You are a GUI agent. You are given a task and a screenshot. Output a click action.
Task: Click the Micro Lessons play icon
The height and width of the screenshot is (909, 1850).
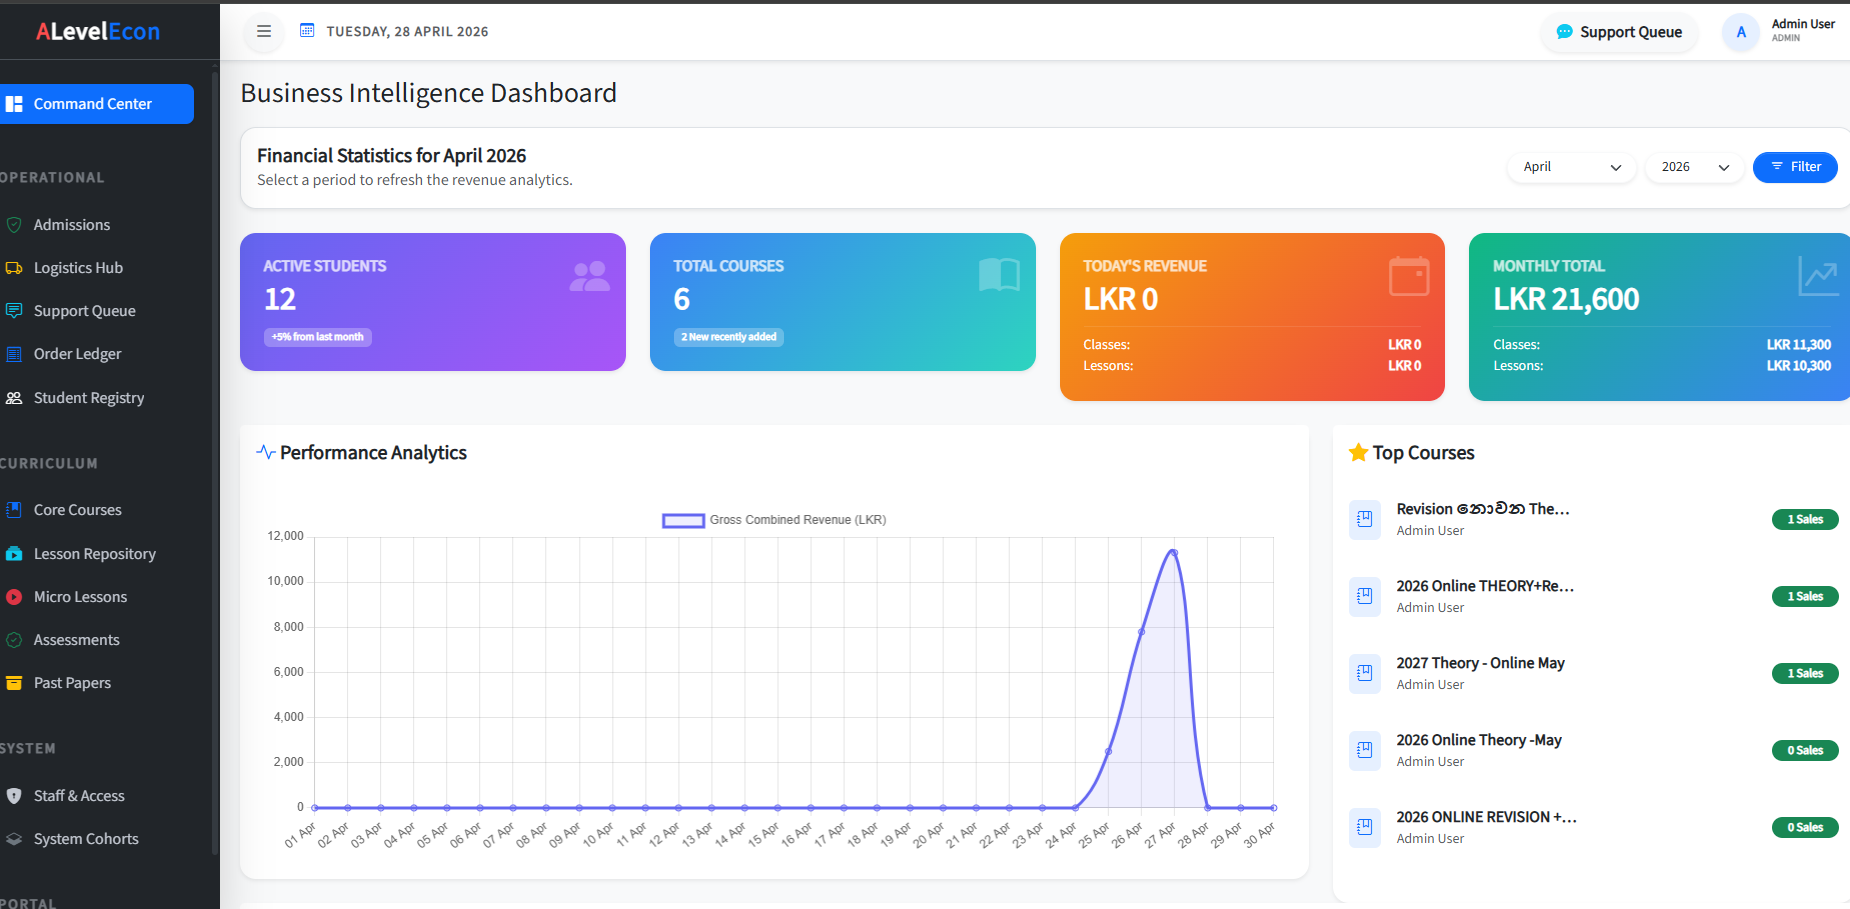(14, 597)
